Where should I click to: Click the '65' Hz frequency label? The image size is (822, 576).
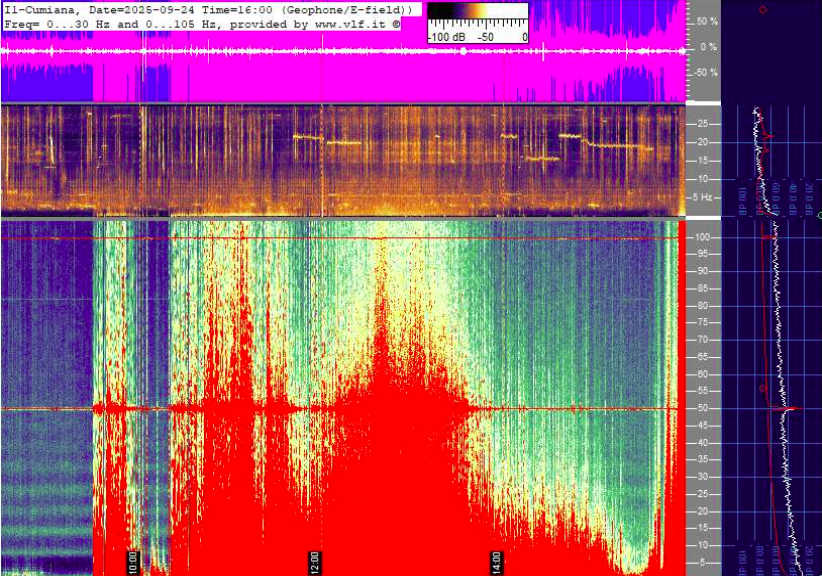[702, 357]
